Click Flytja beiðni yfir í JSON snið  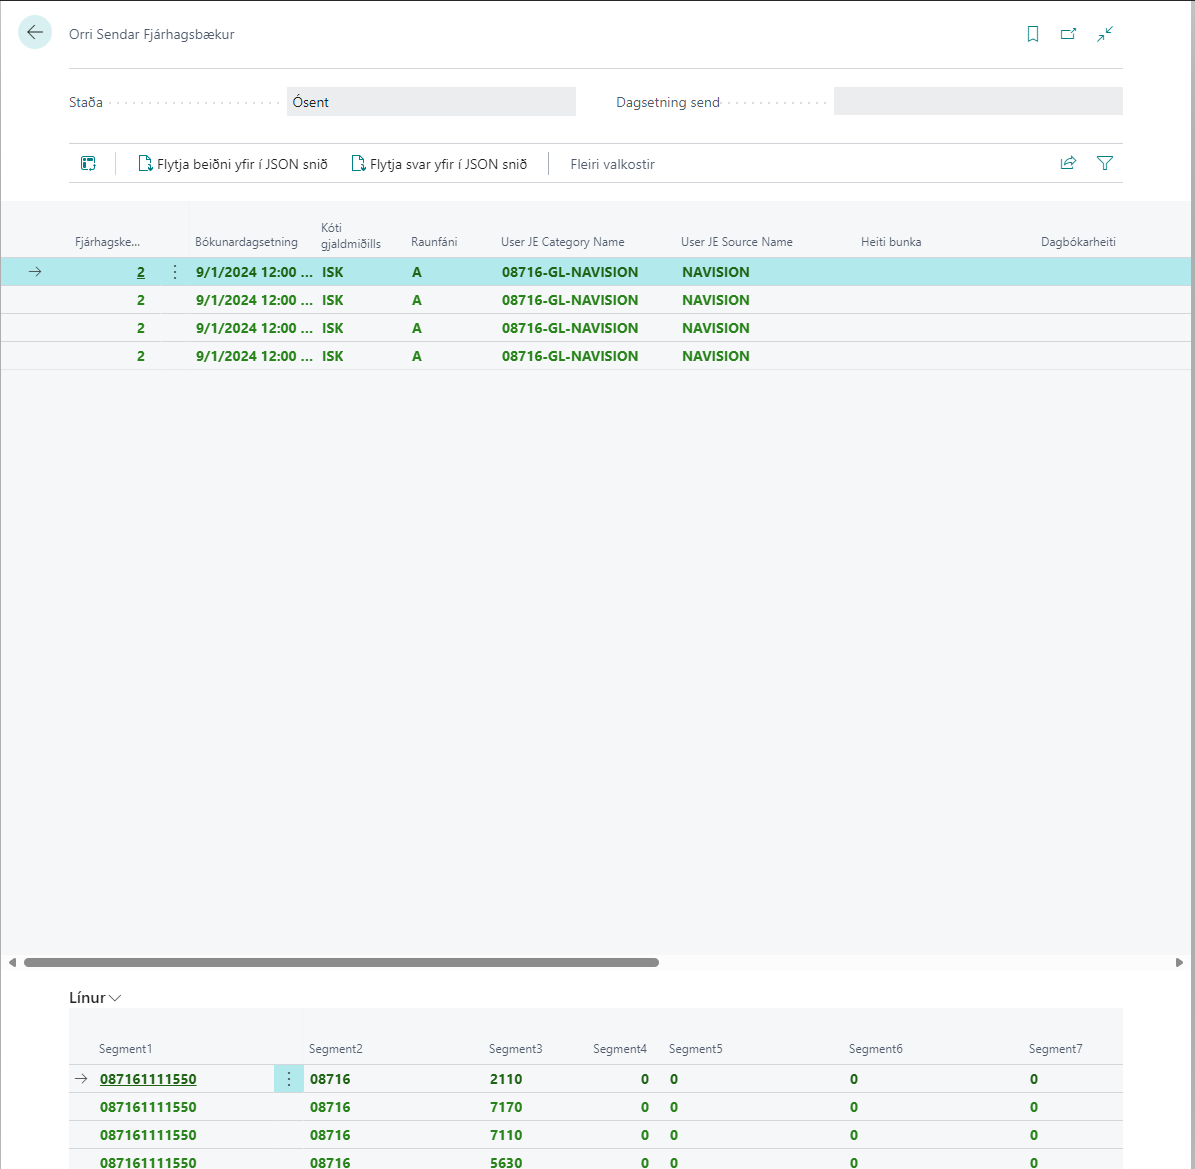tap(233, 164)
